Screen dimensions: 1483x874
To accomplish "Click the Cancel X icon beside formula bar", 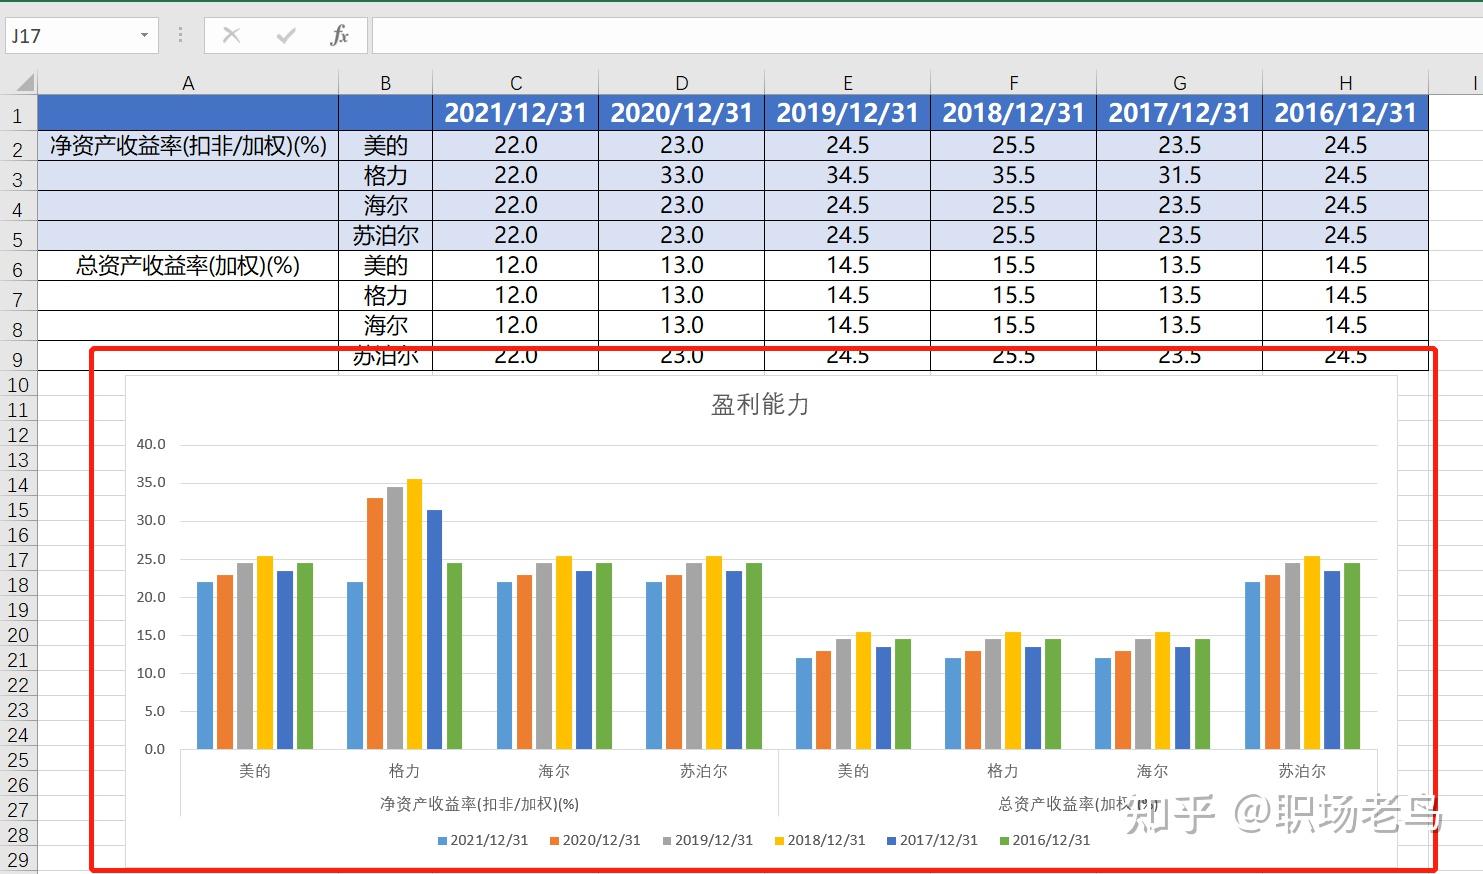I will (x=231, y=34).
